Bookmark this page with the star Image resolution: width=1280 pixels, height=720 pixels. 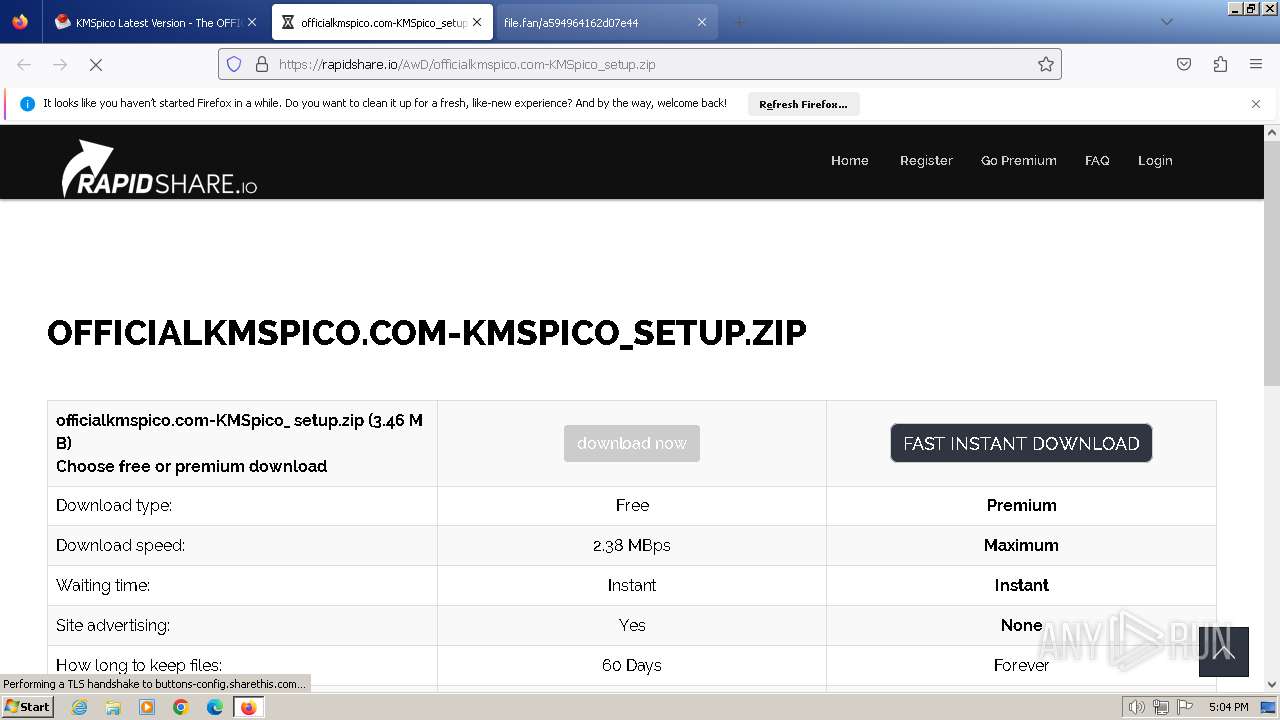pyautogui.click(x=1046, y=64)
